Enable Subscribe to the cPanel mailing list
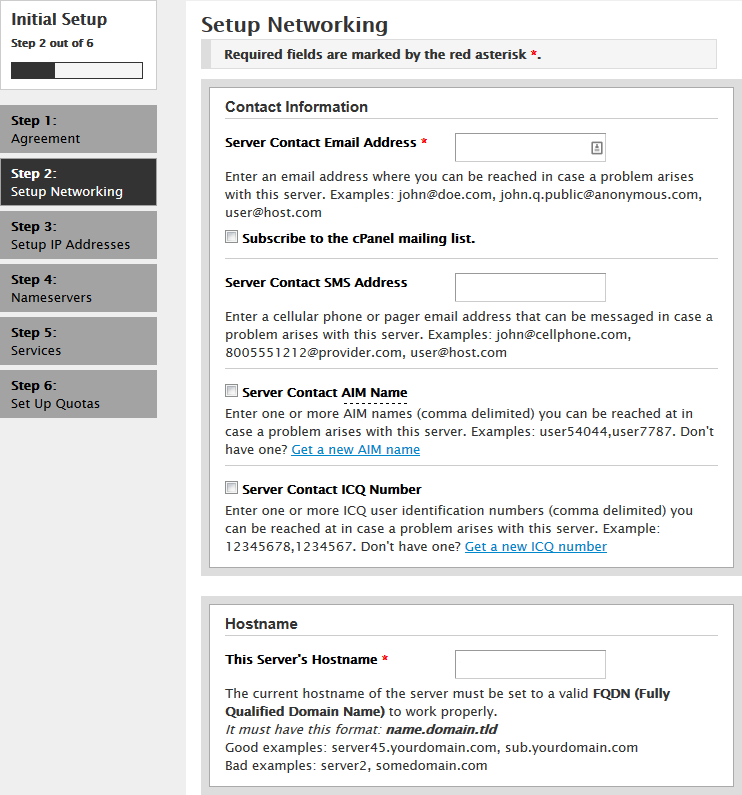The width and height of the screenshot is (742, 795). pyautogui.click(x=231, y=237)
